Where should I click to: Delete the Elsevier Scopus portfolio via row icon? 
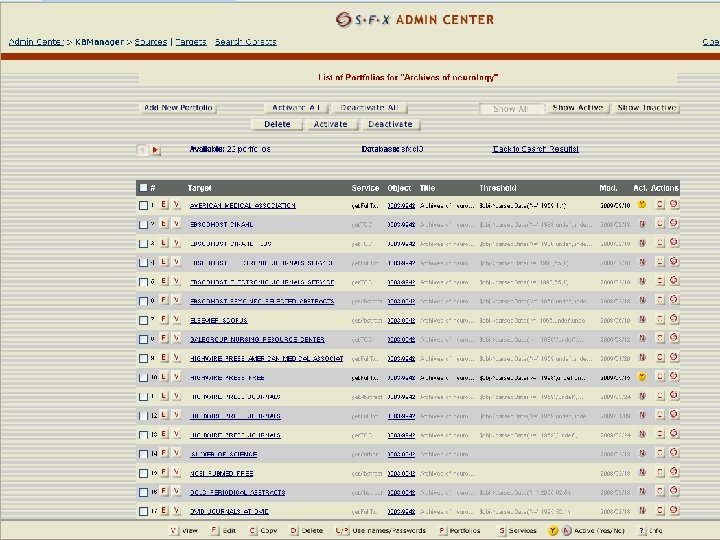click(674, 319)
